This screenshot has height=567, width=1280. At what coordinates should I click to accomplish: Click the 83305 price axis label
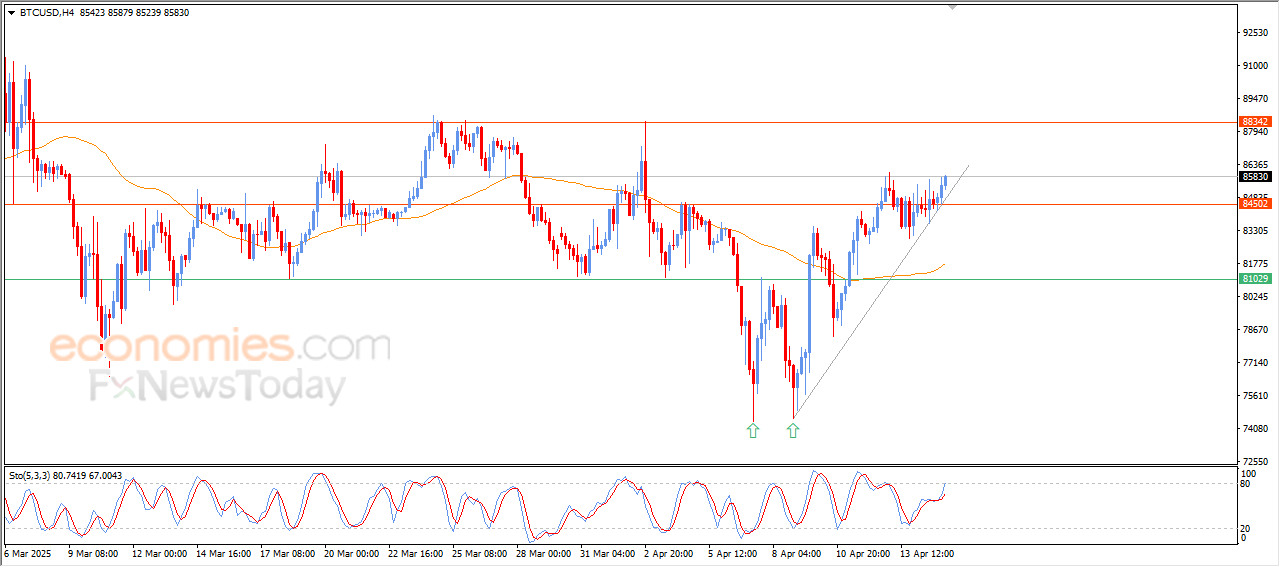click(1255, 231)
